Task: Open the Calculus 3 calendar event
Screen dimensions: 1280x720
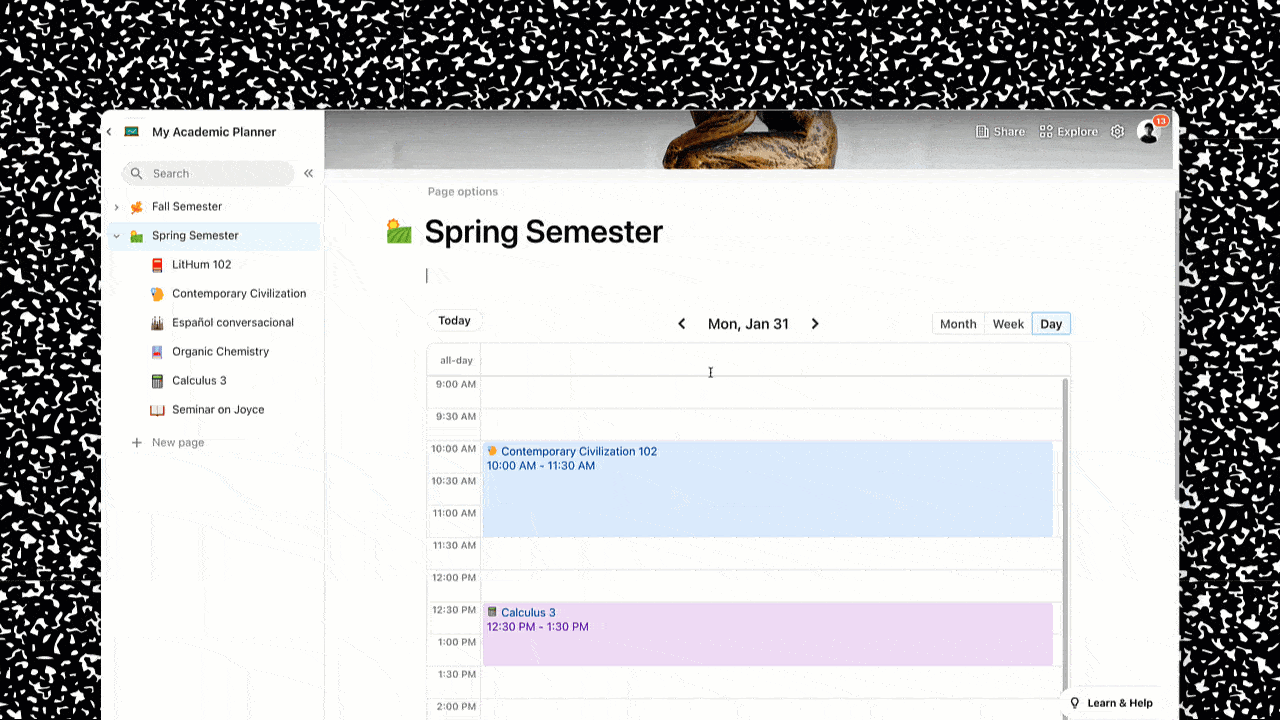Action: (x=767, y=634)
